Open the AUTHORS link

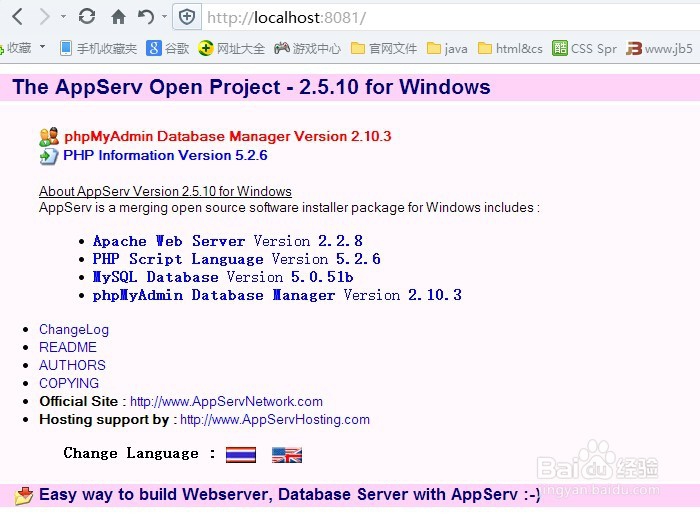pyautogui.click(x=72, y=365)
